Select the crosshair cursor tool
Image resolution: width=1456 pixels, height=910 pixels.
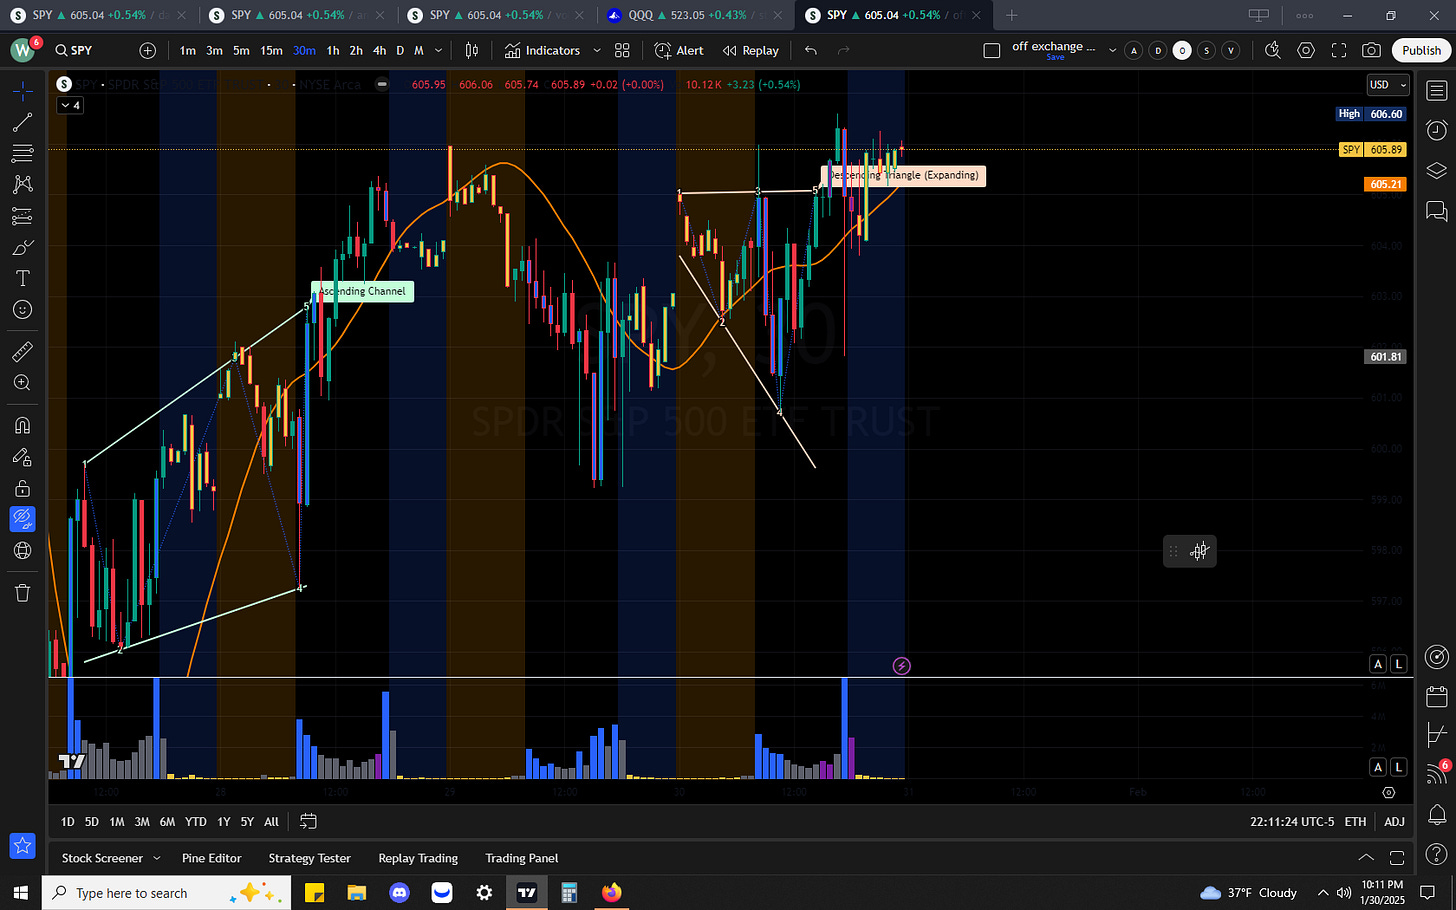coord(22,91)
